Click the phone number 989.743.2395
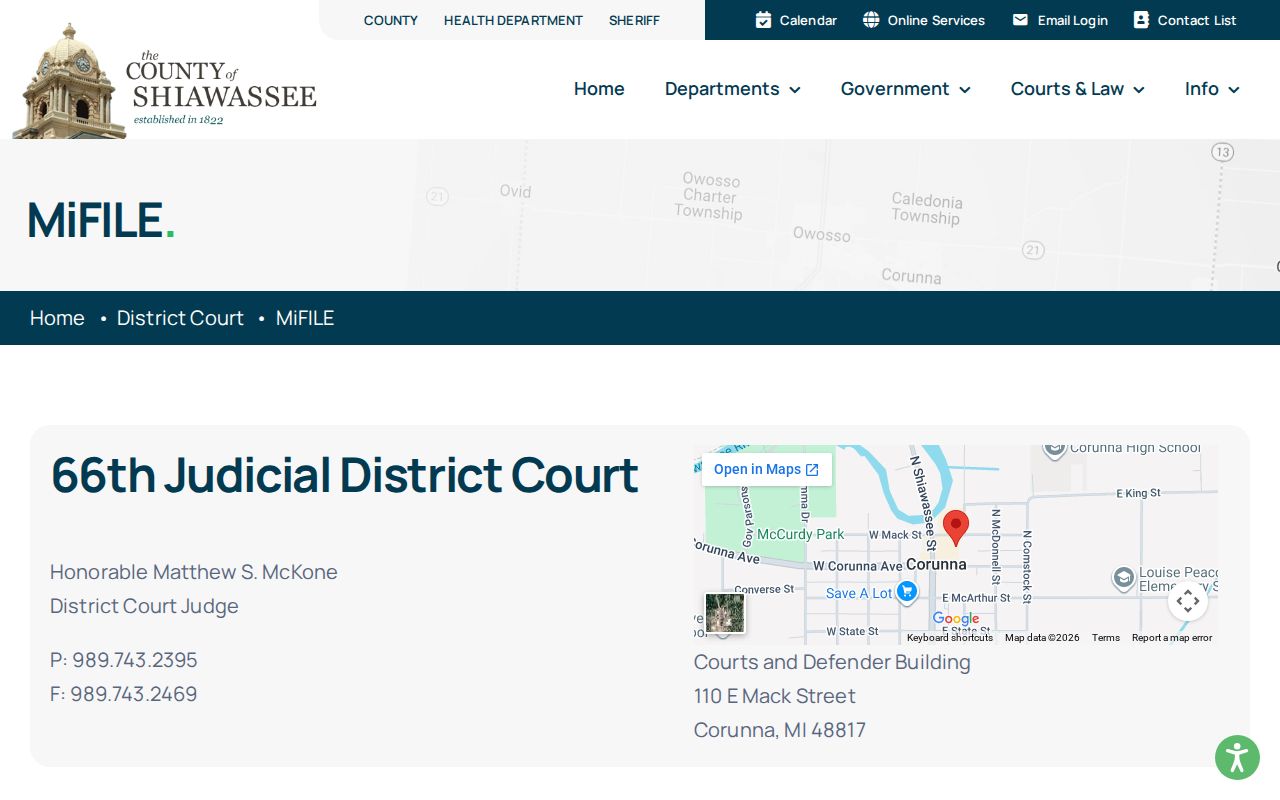 point(135,660)
